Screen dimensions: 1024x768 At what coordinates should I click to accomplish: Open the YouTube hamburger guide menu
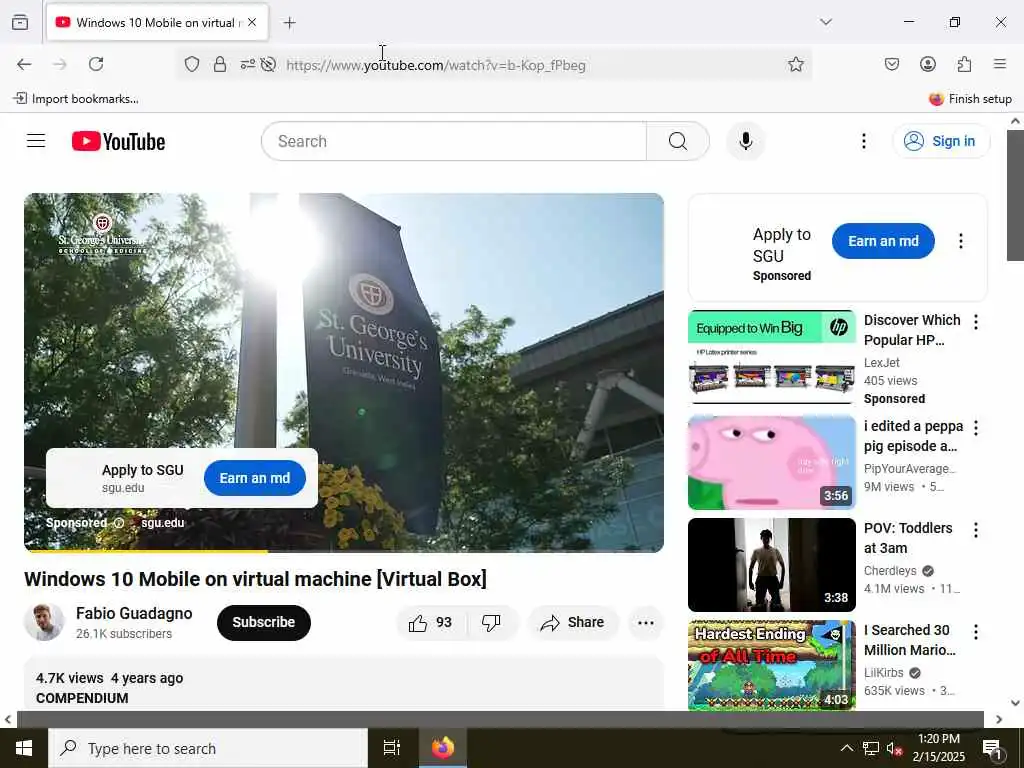pos(36,141)
